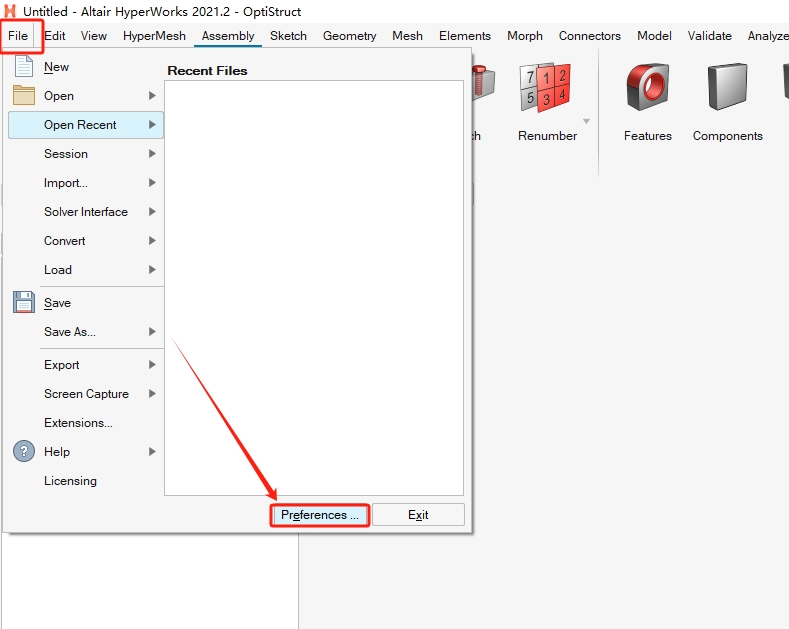
Task: Switch to the Validate ribbon tab
Action: pos(709,36)
